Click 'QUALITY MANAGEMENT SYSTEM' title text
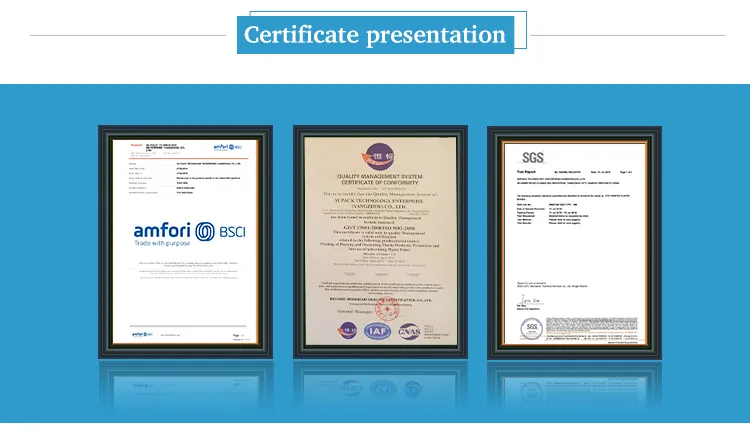This screenshot has height=436, width=750. coord(380,176)
